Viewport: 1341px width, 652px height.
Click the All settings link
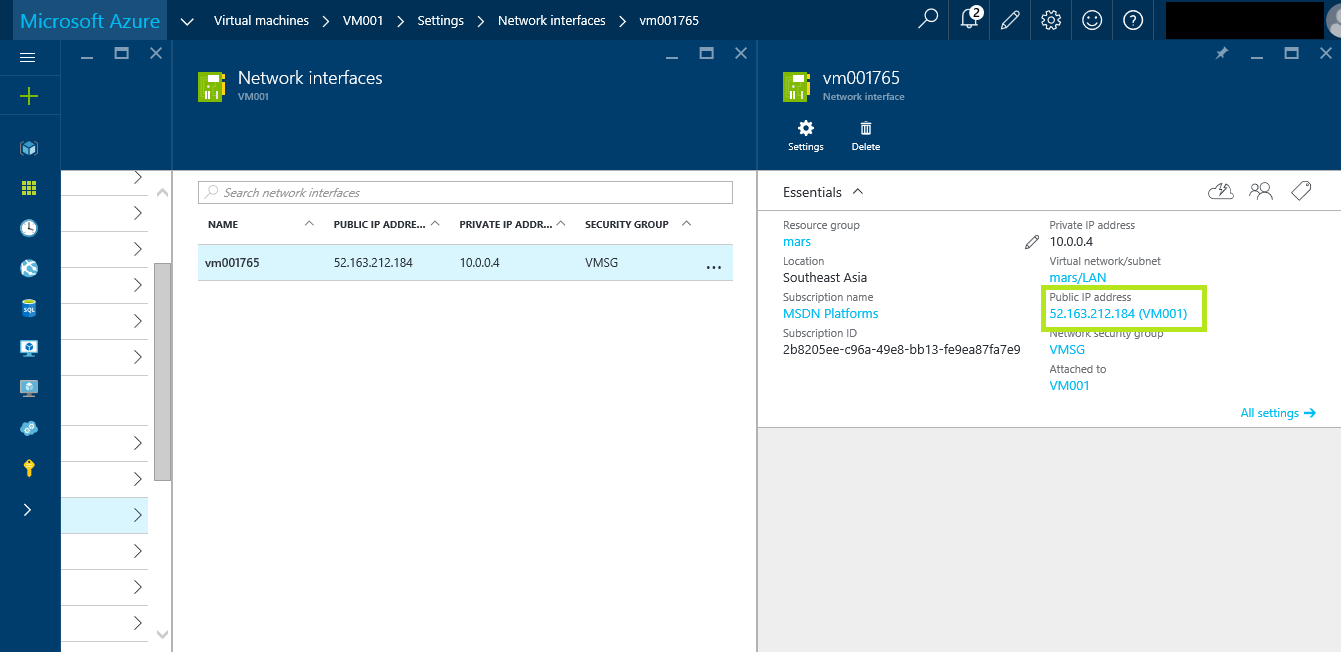(x=1278, y=413)
